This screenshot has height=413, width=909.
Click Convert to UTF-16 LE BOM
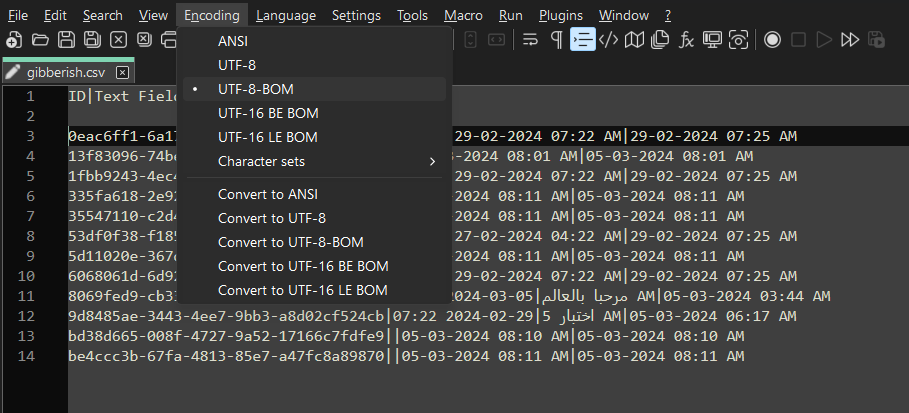tap(302, 290)
